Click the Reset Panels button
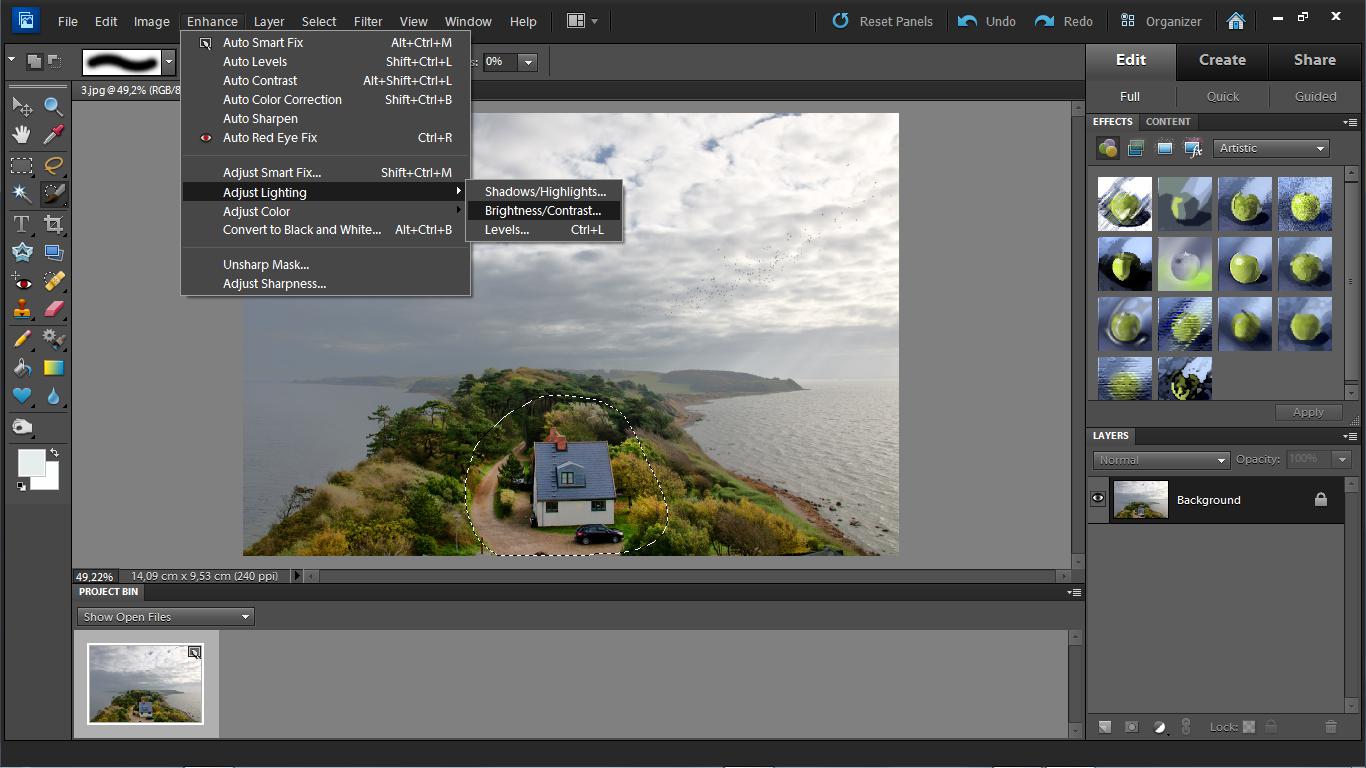Image resolution: width=1366 pixels, height=768 pixels. click(883, 21)
